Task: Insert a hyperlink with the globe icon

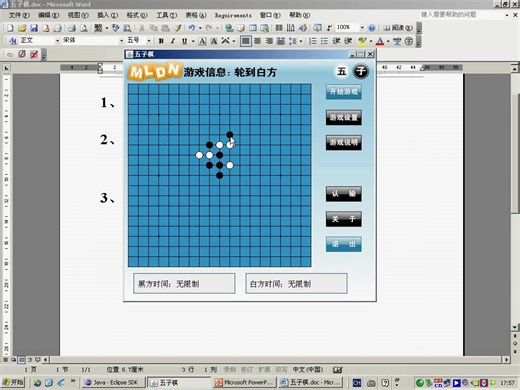Action: pyautogui.click(x=229, y=28)
